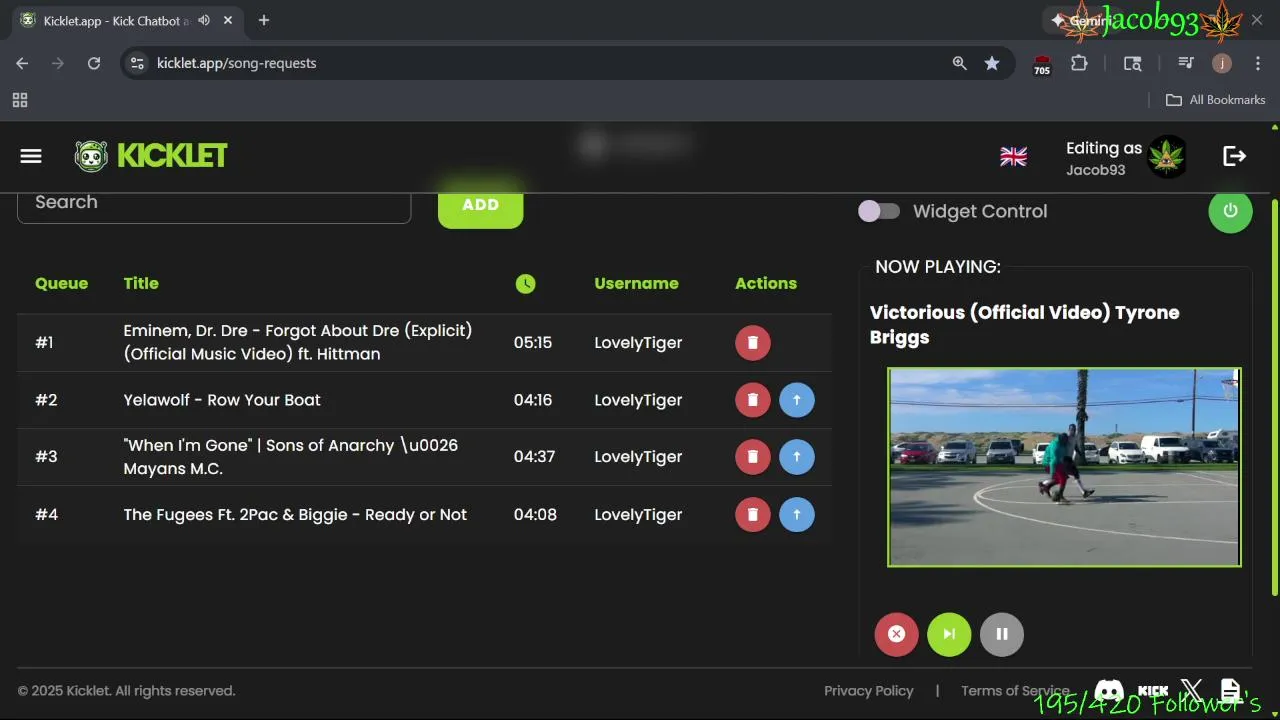Viewport: 1280px width, 720px height.
Task: Open the apps grid in bookmarks bar
Action: (x=20, y=100)
